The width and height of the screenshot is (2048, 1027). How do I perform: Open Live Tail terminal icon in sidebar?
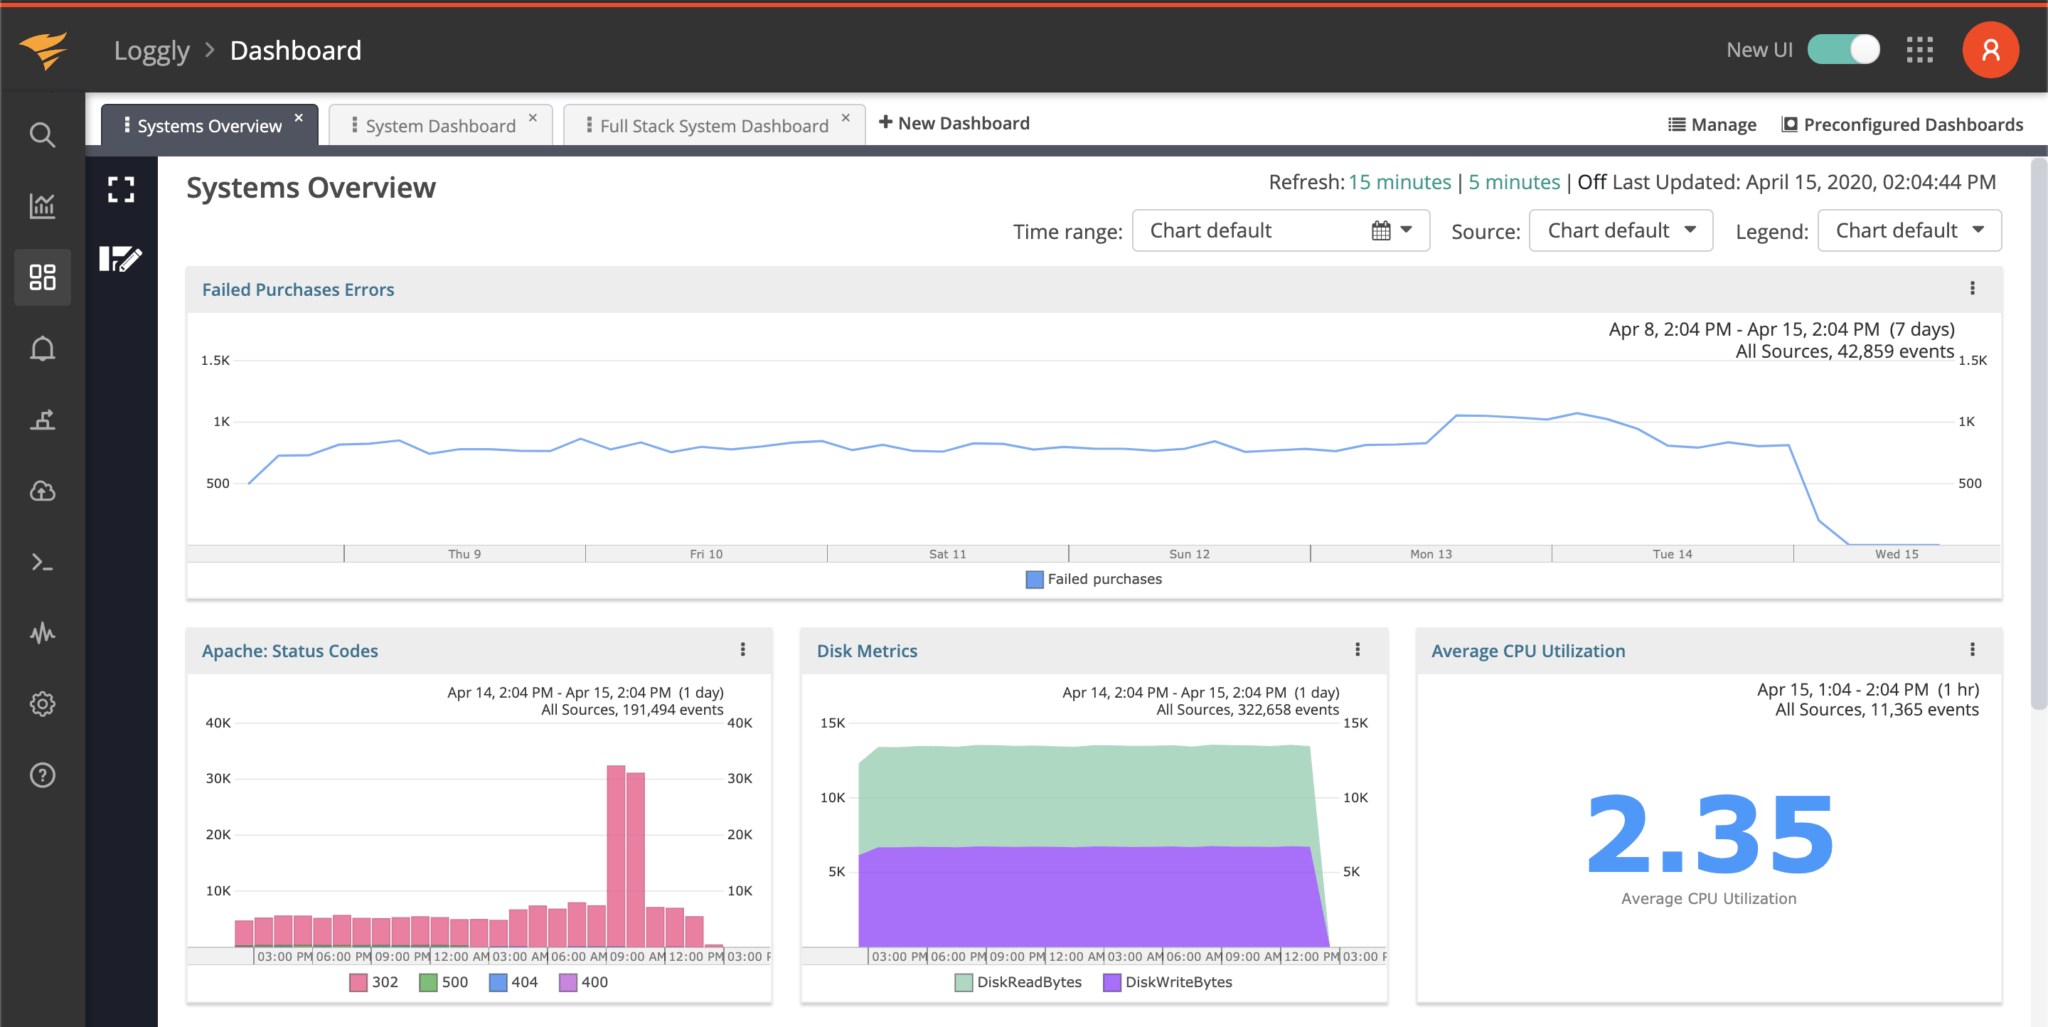[42, 562]
